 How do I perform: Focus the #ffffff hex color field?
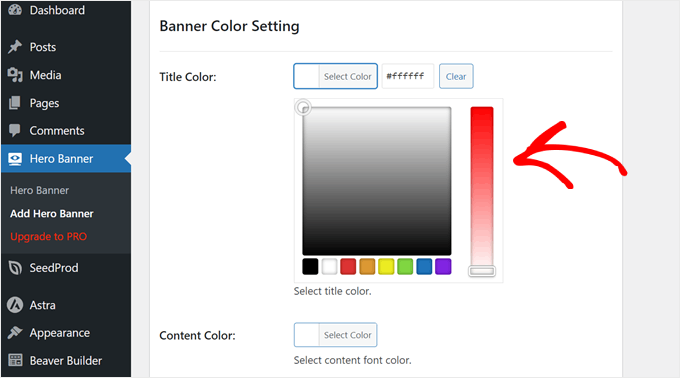point(408,76)
